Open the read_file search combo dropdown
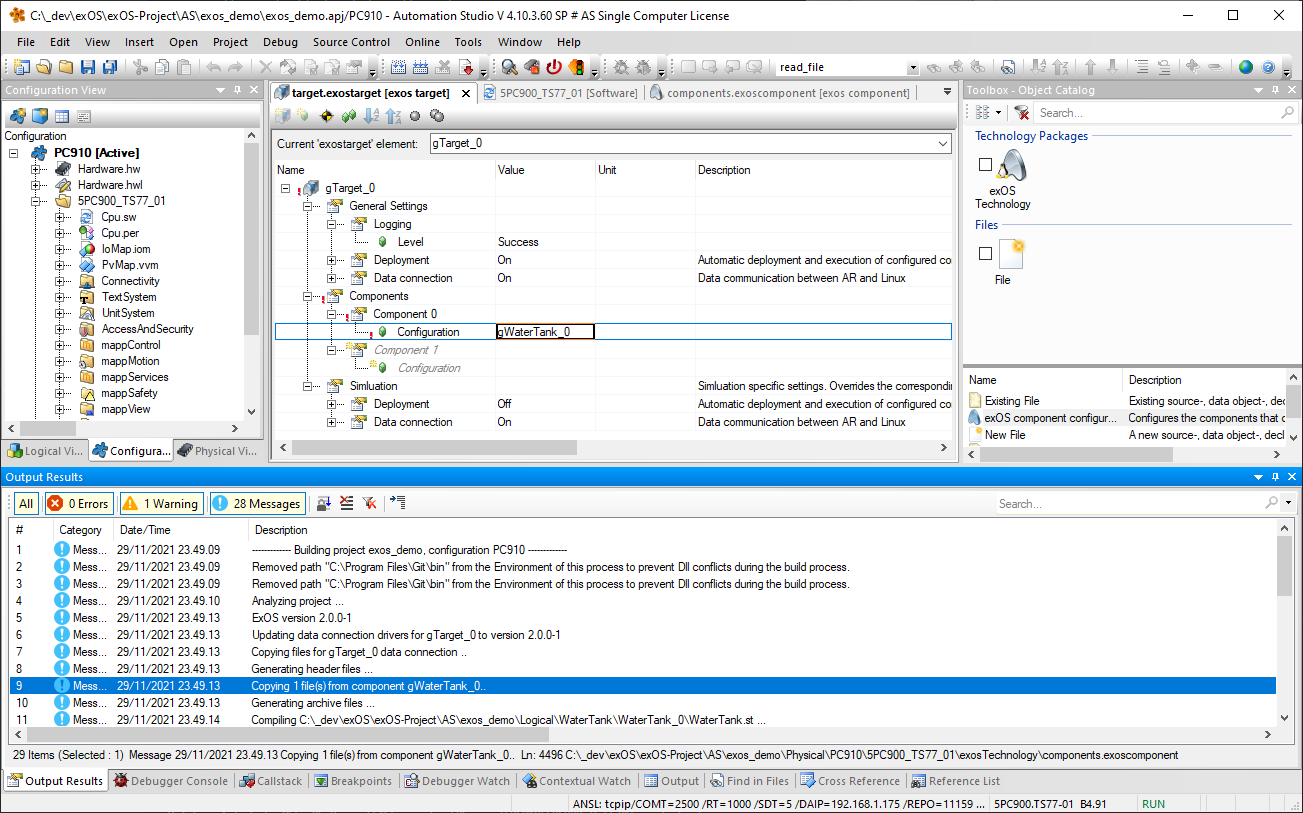This screenshot has height=813, width=1303. [913, 67]
